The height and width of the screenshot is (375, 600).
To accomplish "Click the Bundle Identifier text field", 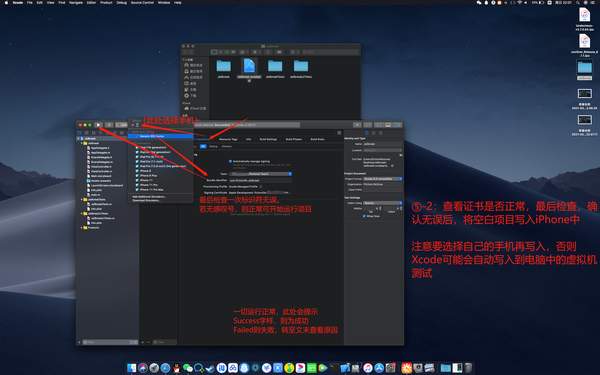I will click(x=260, y=180).
